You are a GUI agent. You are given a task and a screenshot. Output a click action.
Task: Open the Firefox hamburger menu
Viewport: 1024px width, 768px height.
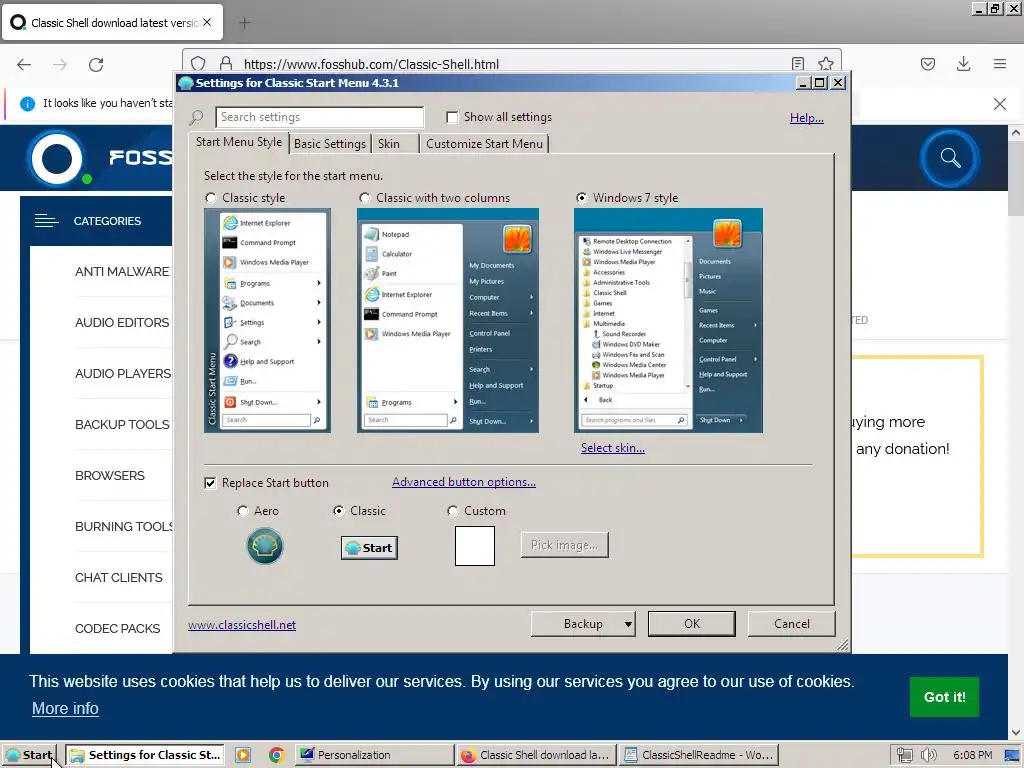(x=1000, y=64)
